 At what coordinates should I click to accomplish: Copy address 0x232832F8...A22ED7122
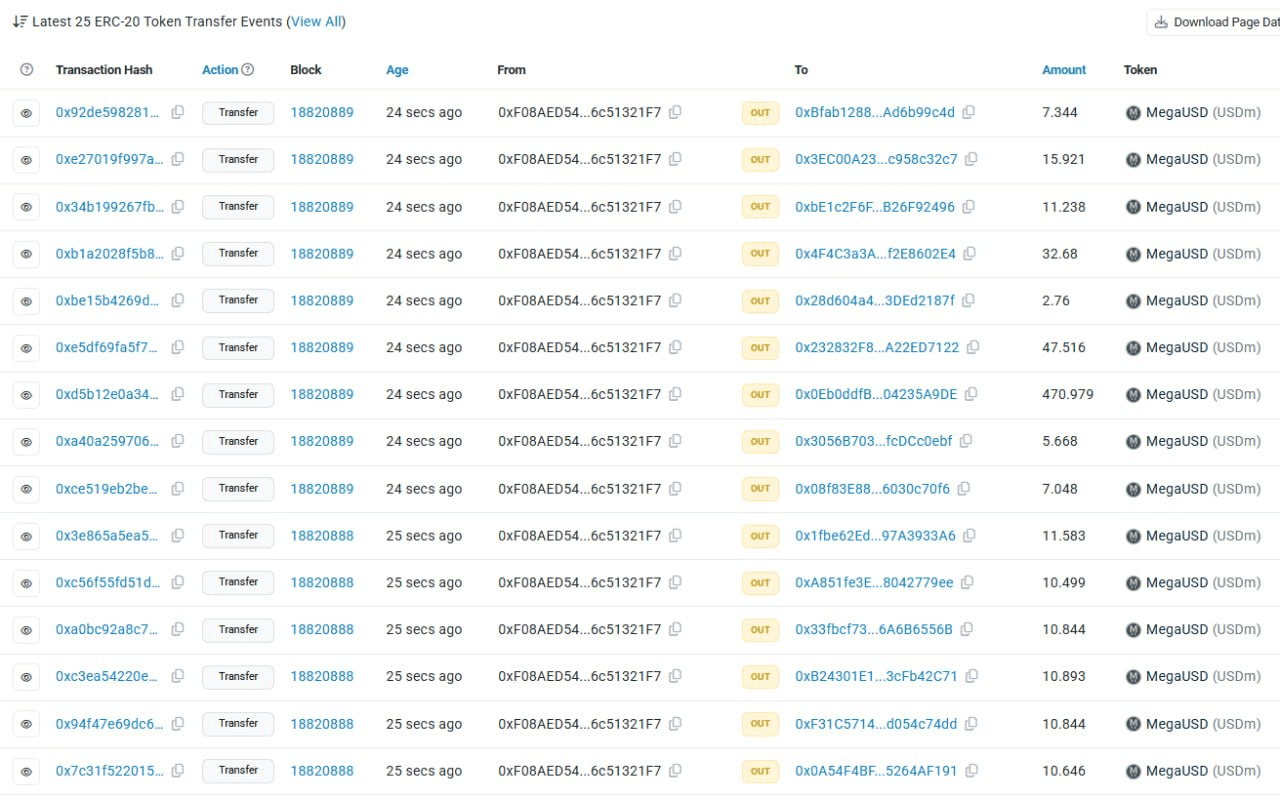tap(973, 347)
